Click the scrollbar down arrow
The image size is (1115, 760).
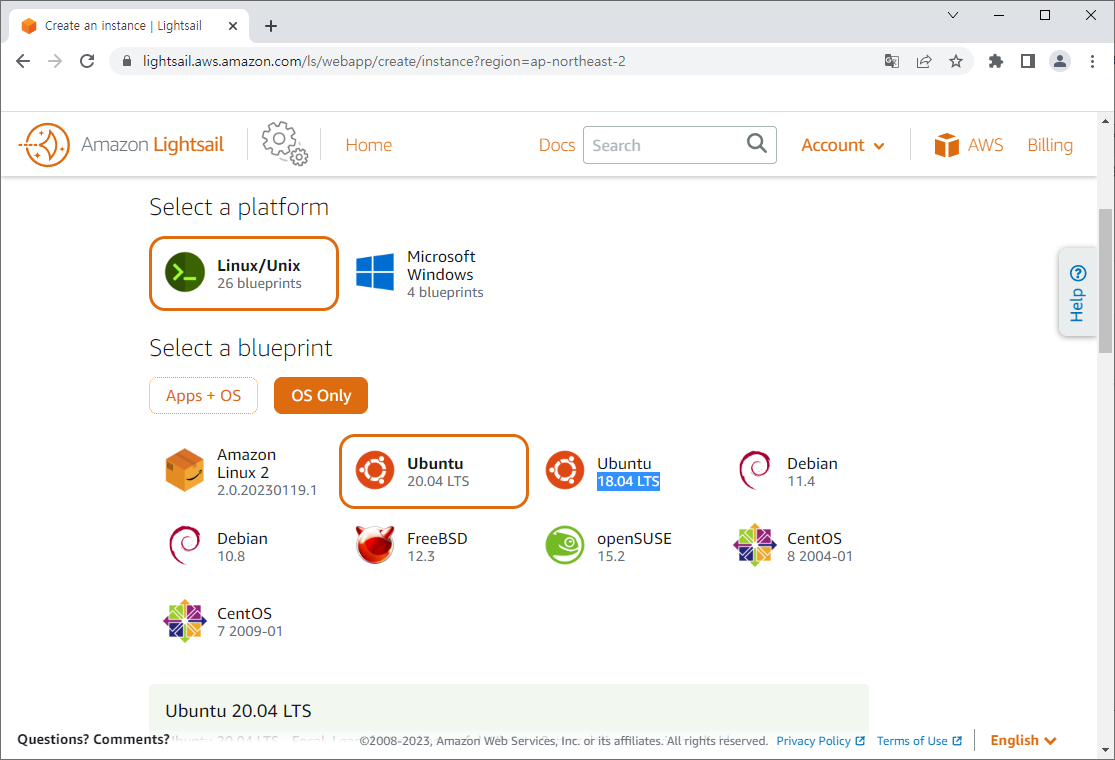point(1105,749)
